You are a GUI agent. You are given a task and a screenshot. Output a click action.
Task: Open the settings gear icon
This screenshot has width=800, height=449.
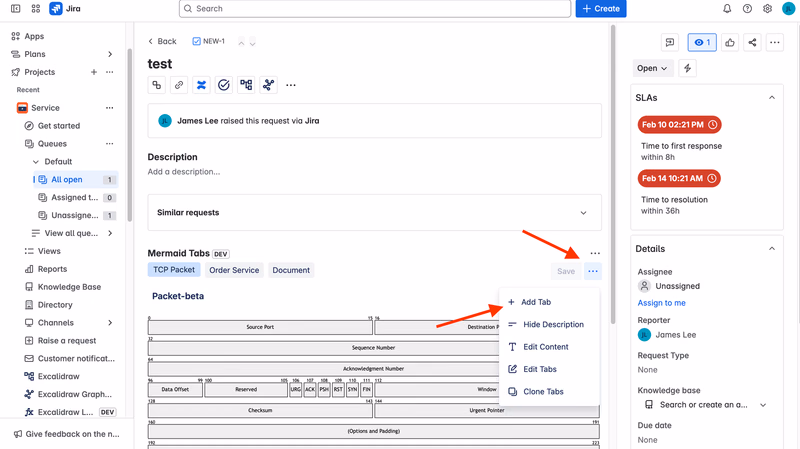[x=767, y=9]
